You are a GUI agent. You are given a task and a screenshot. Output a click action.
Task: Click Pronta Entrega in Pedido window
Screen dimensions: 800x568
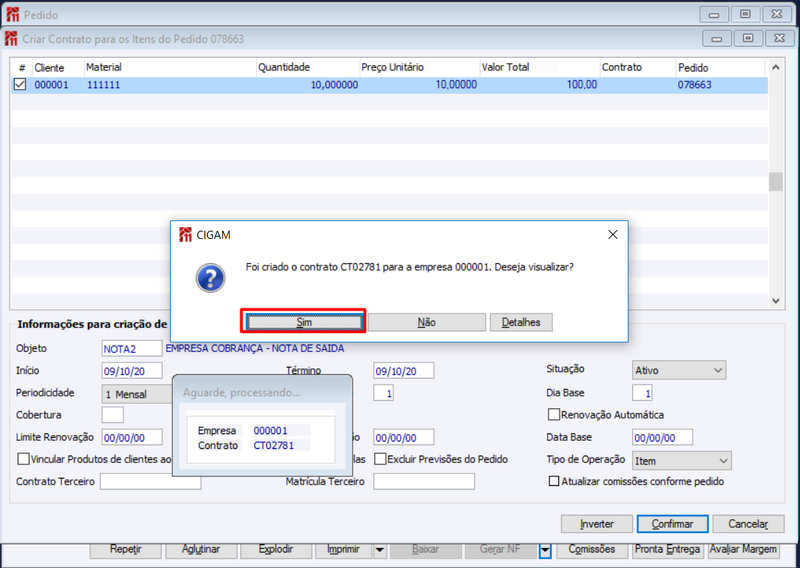tap(667, 550)
